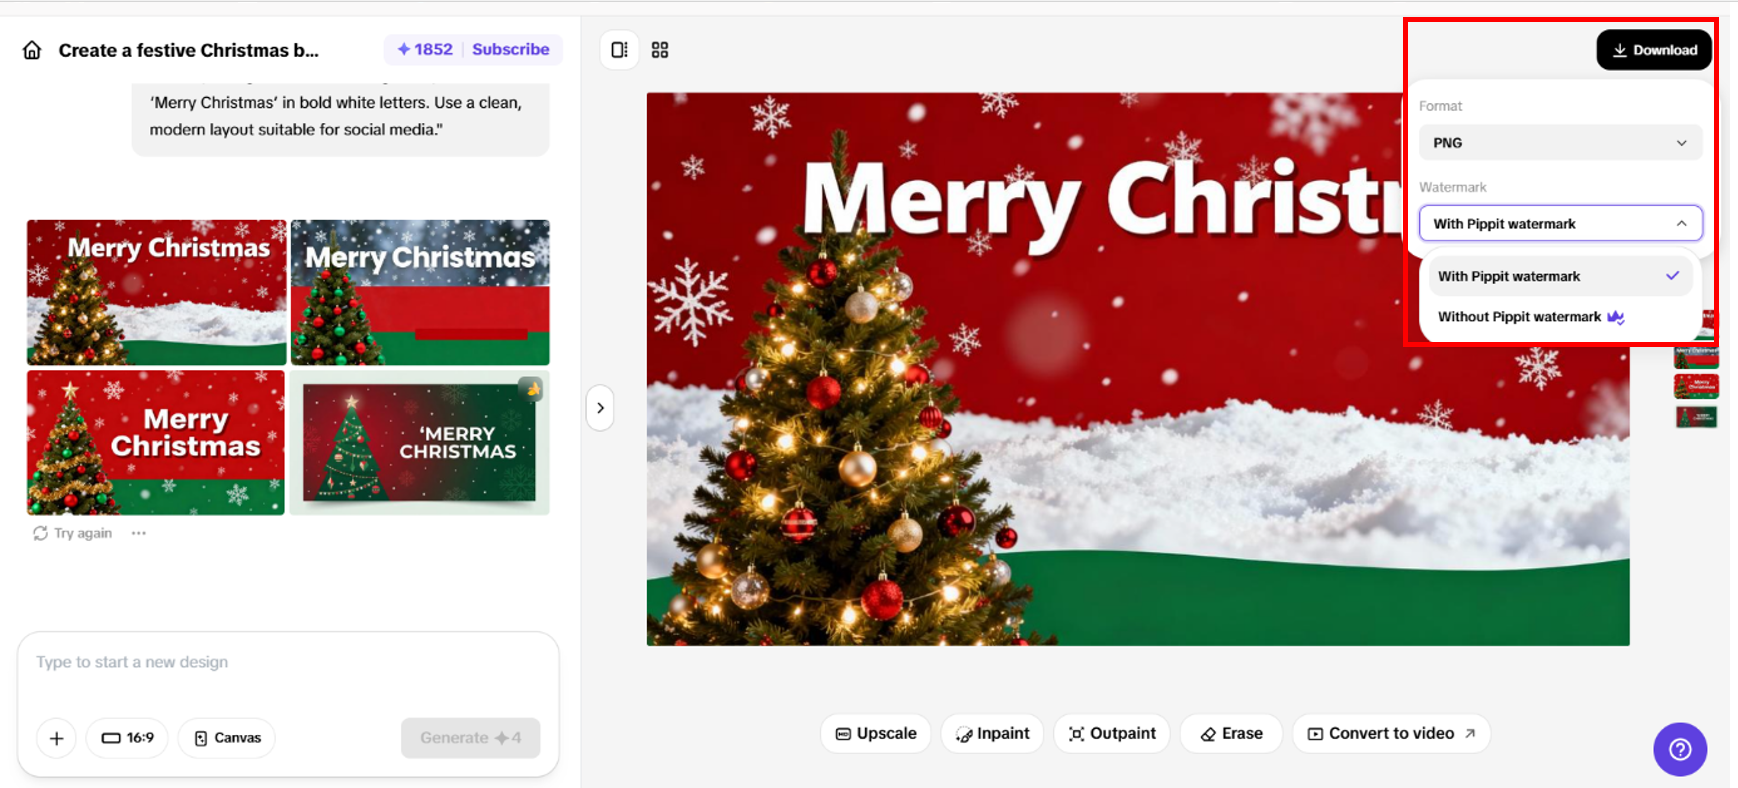This screenshot has width=1738, height=788.
Task: Open the PNG format dropdown
Action: (1560, 143)
